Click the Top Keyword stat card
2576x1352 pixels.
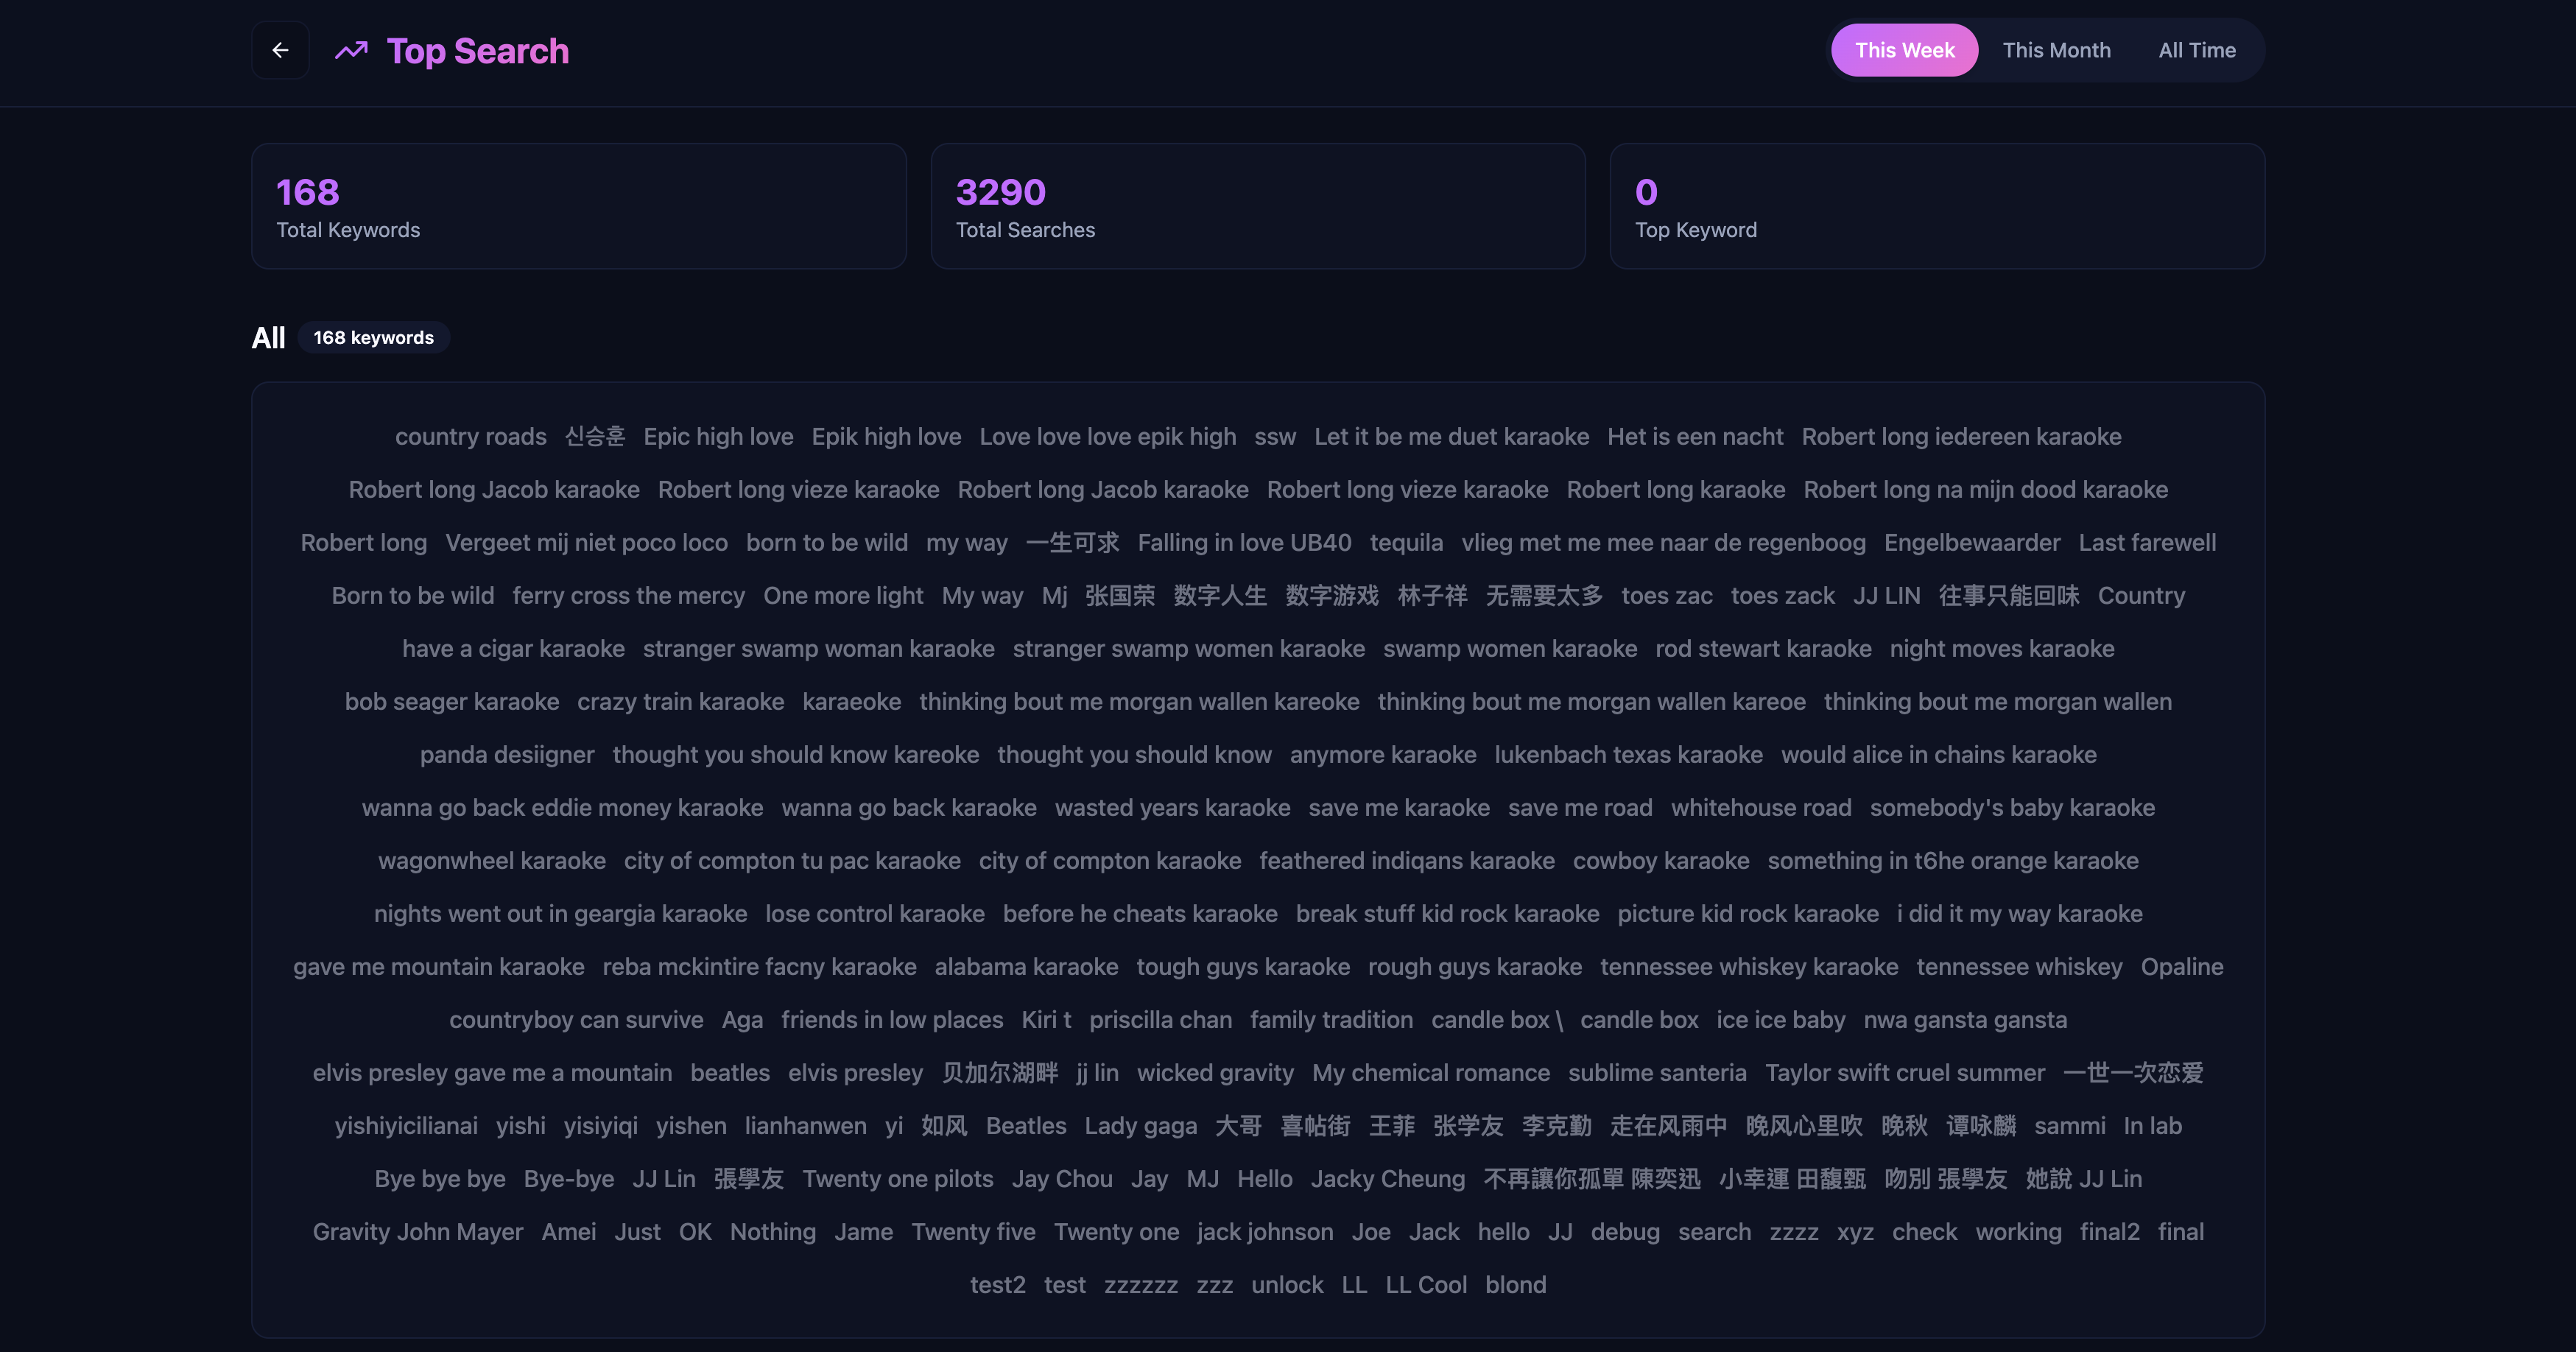1937,205
